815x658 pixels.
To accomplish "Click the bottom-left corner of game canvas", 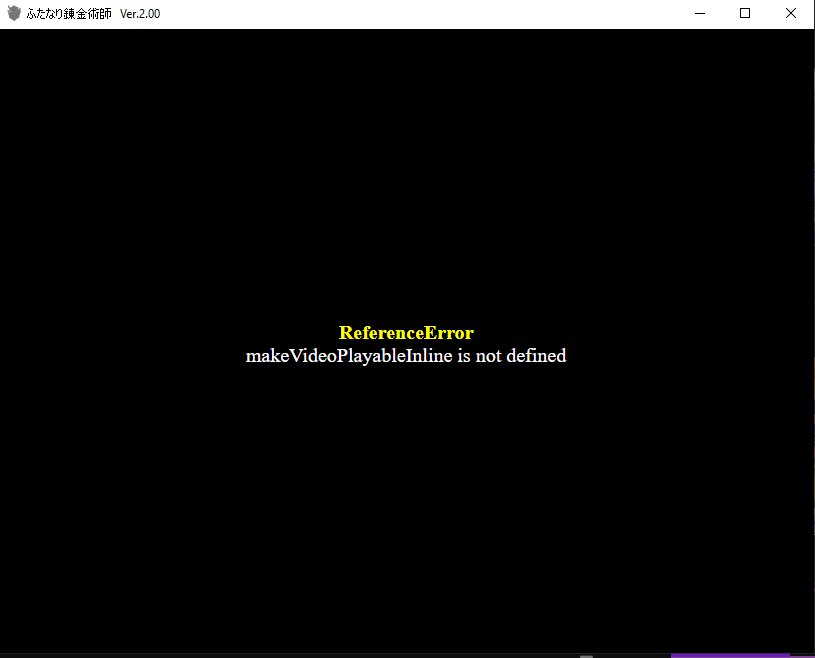I will click(4, 648).
